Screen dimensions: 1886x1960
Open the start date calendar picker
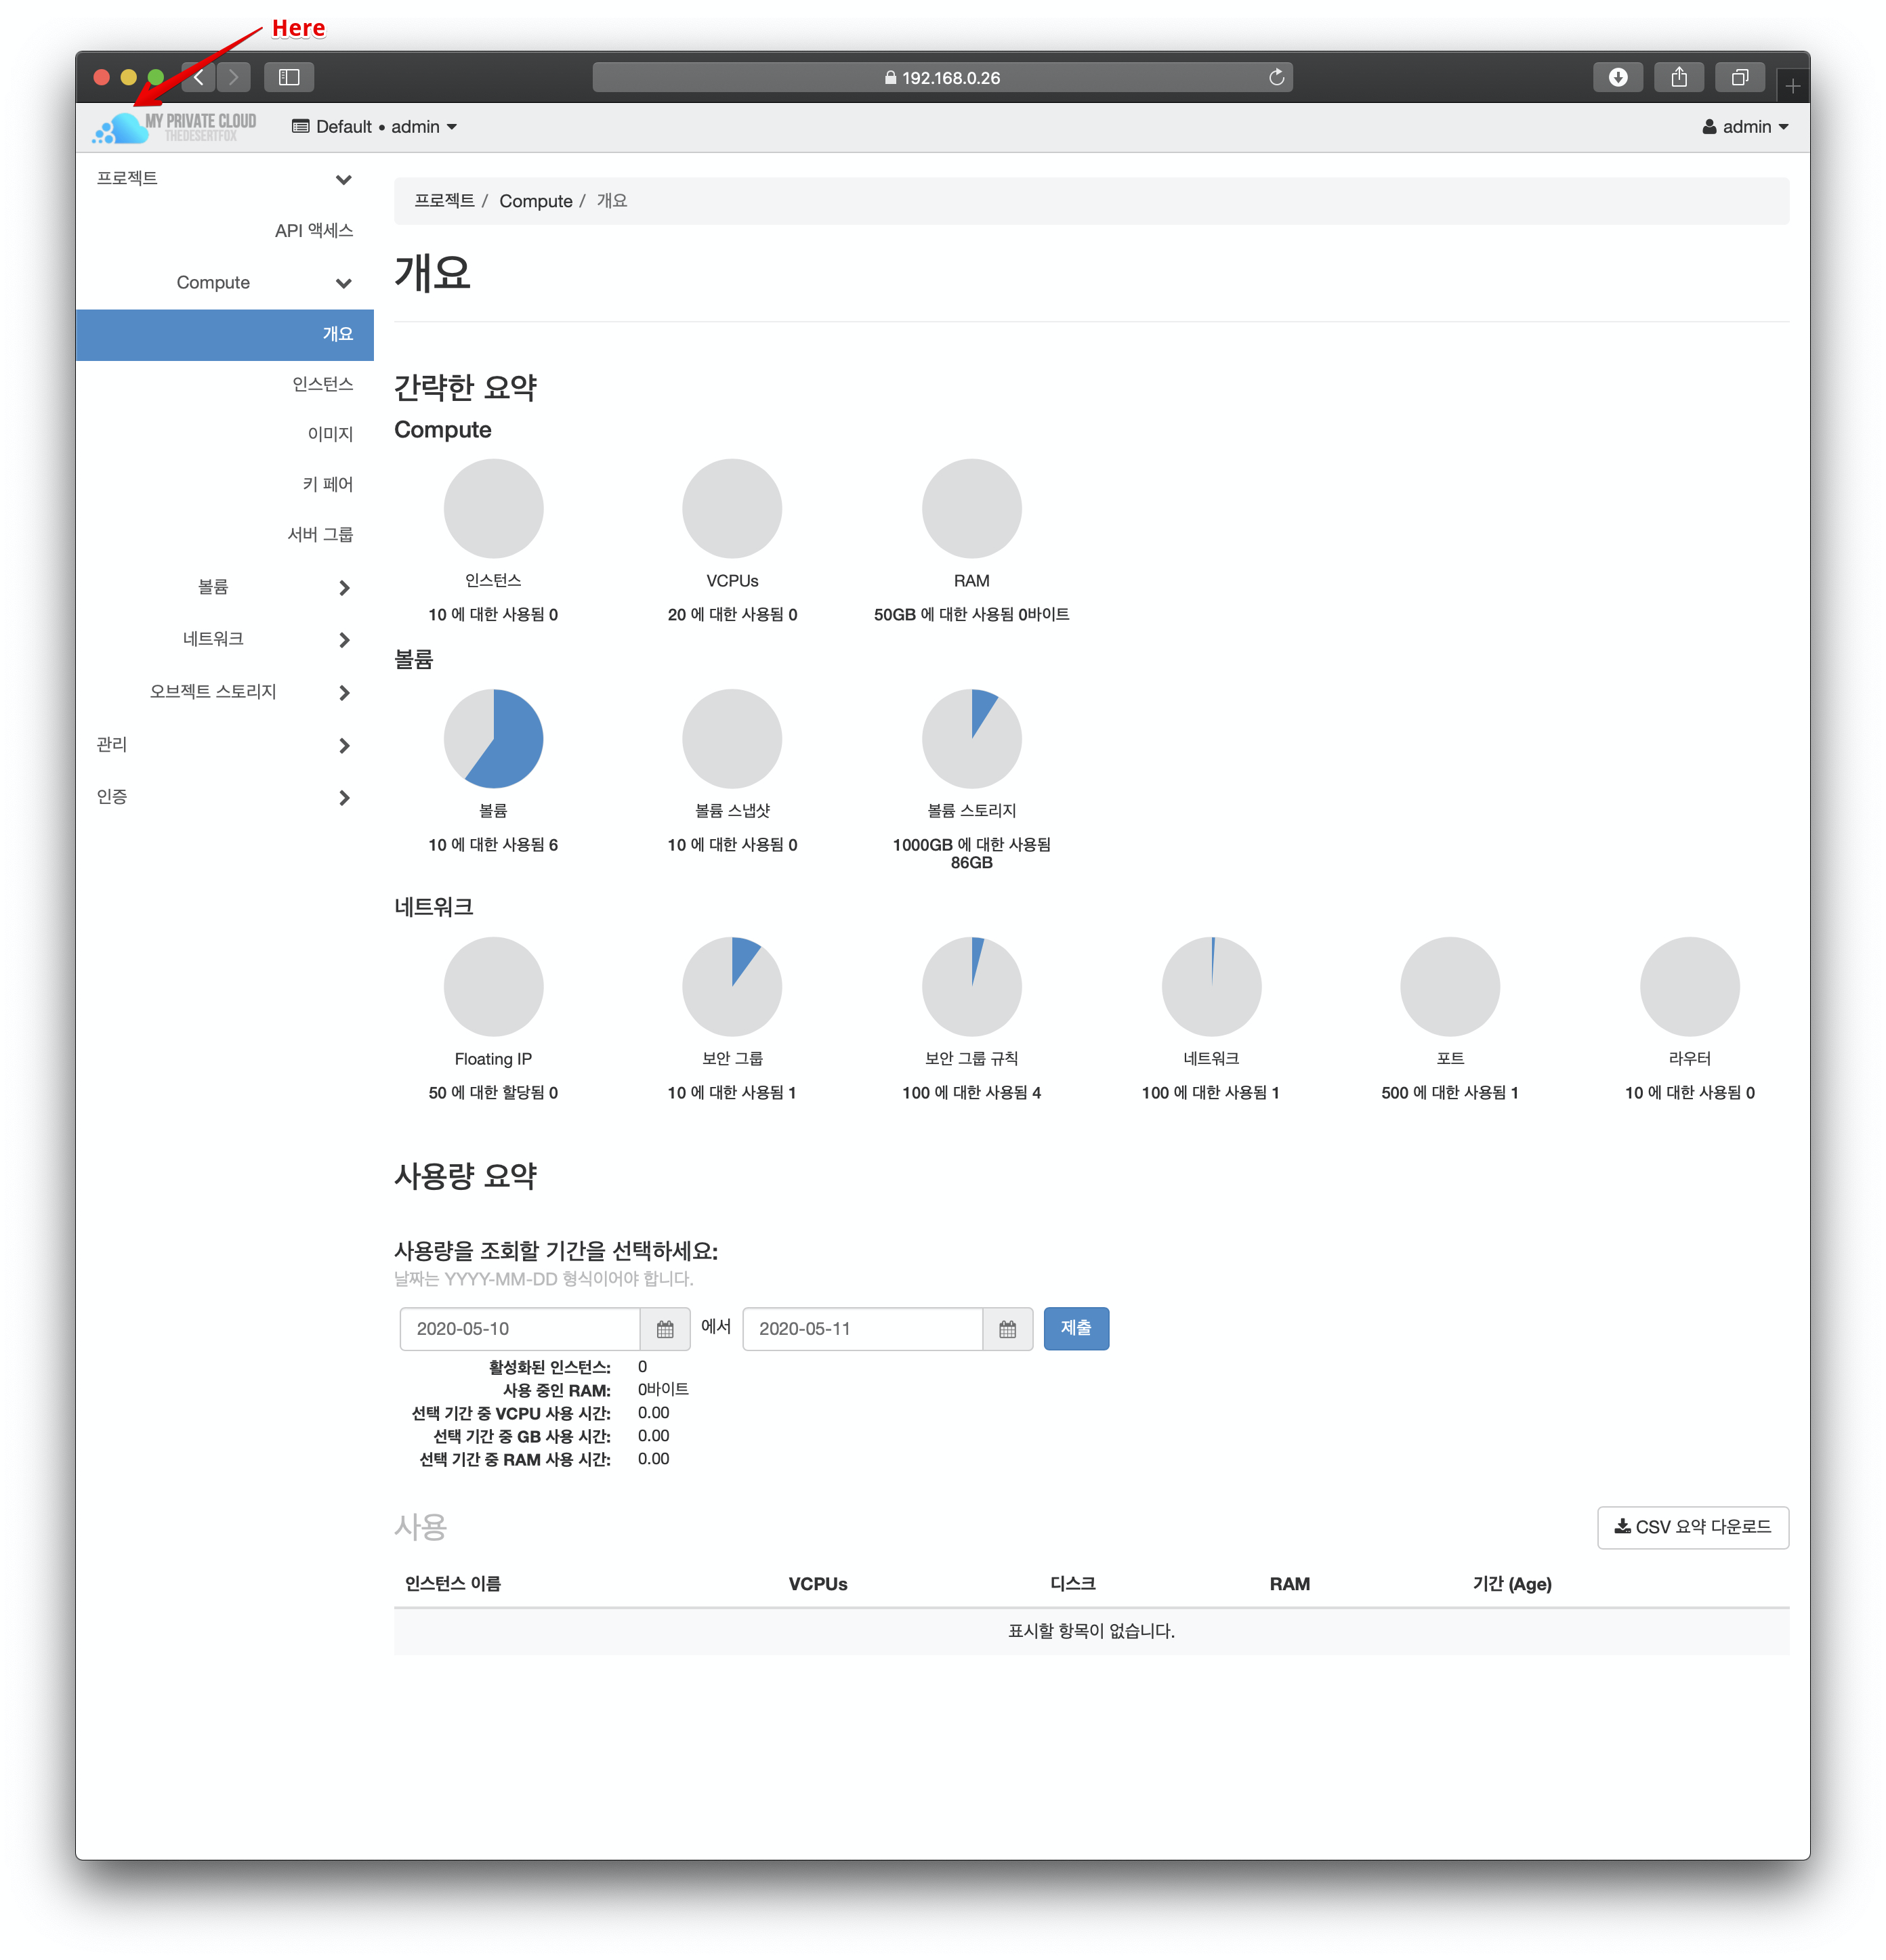click(665, 1329)
